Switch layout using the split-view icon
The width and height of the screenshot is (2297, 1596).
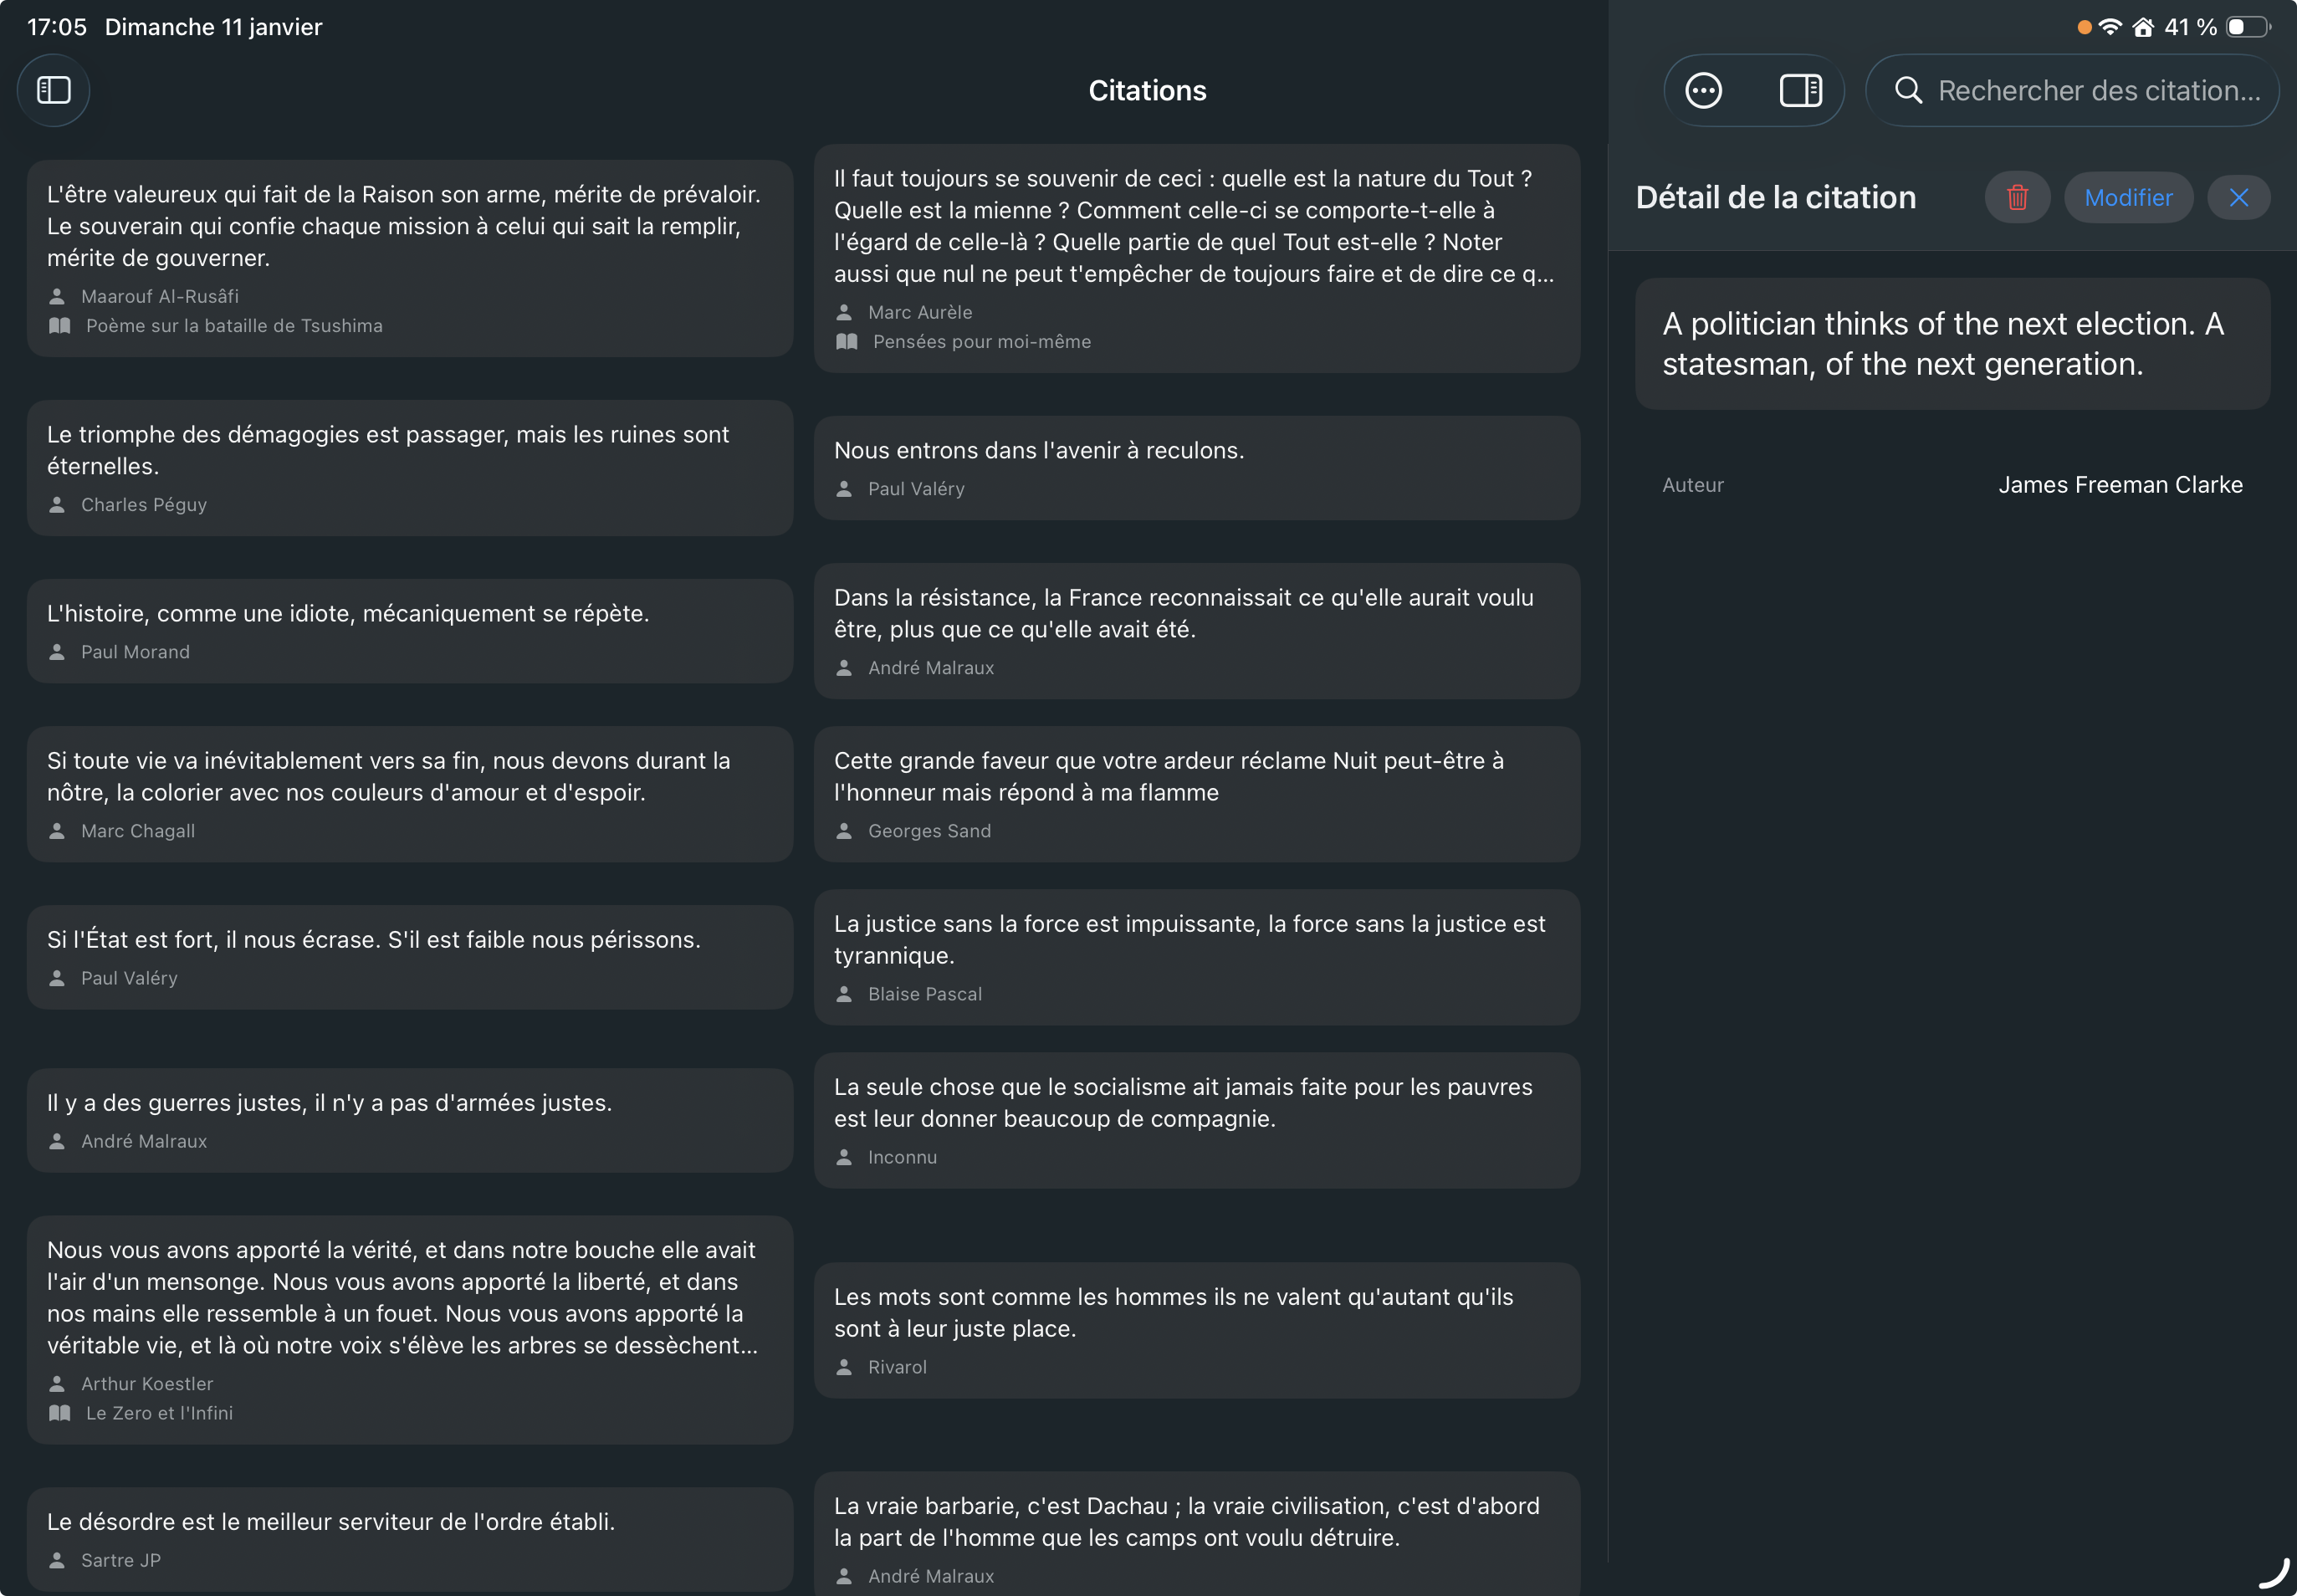(1799, 90)
